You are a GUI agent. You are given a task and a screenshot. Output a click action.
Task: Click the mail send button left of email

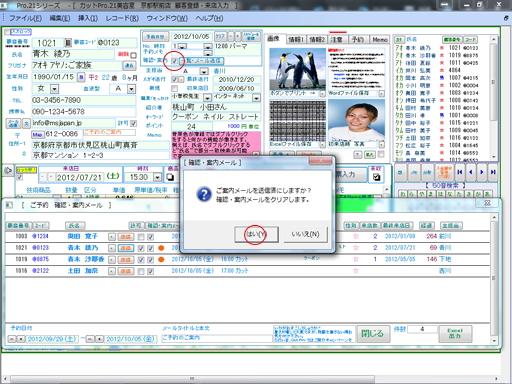coord(13,123)
